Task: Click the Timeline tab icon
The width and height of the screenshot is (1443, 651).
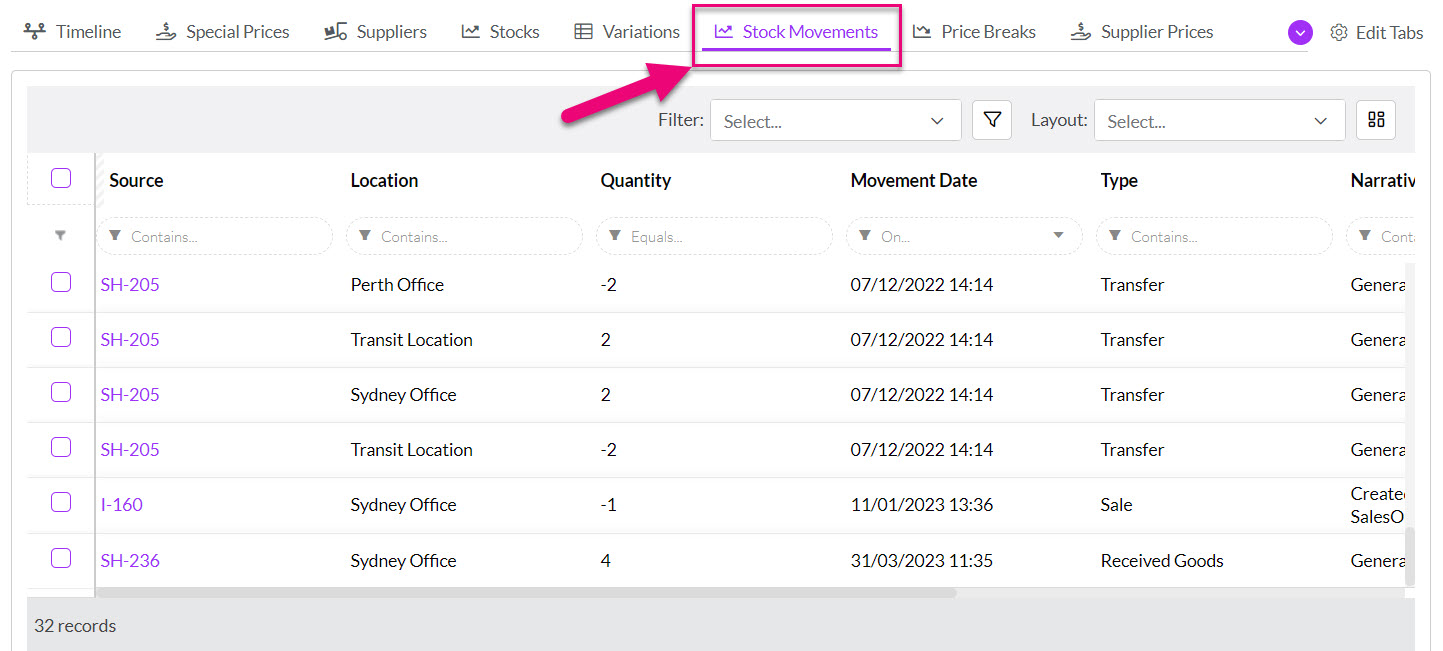Action: click(x=35, y=32)
